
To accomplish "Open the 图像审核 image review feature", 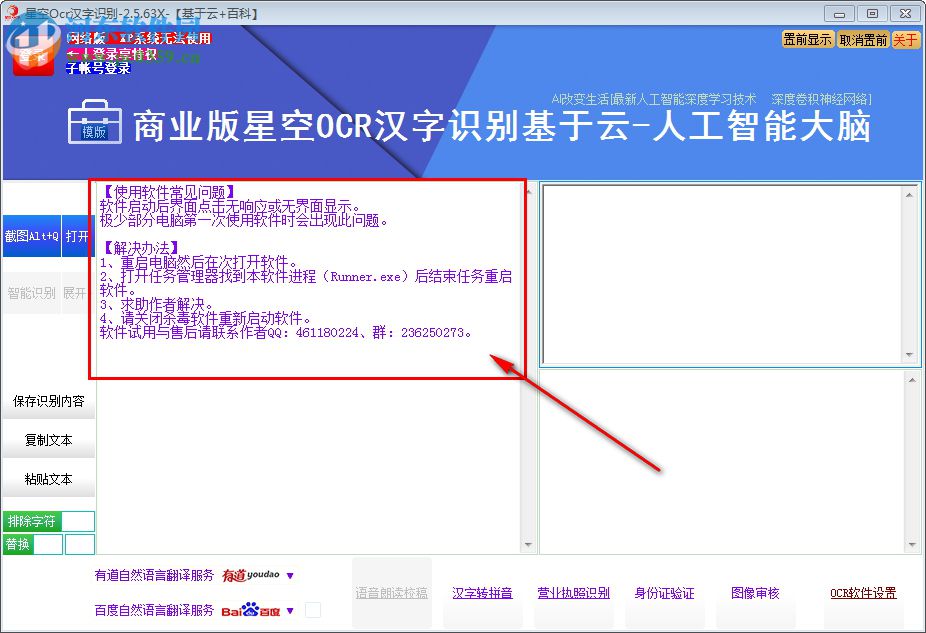I will [754, 592].
